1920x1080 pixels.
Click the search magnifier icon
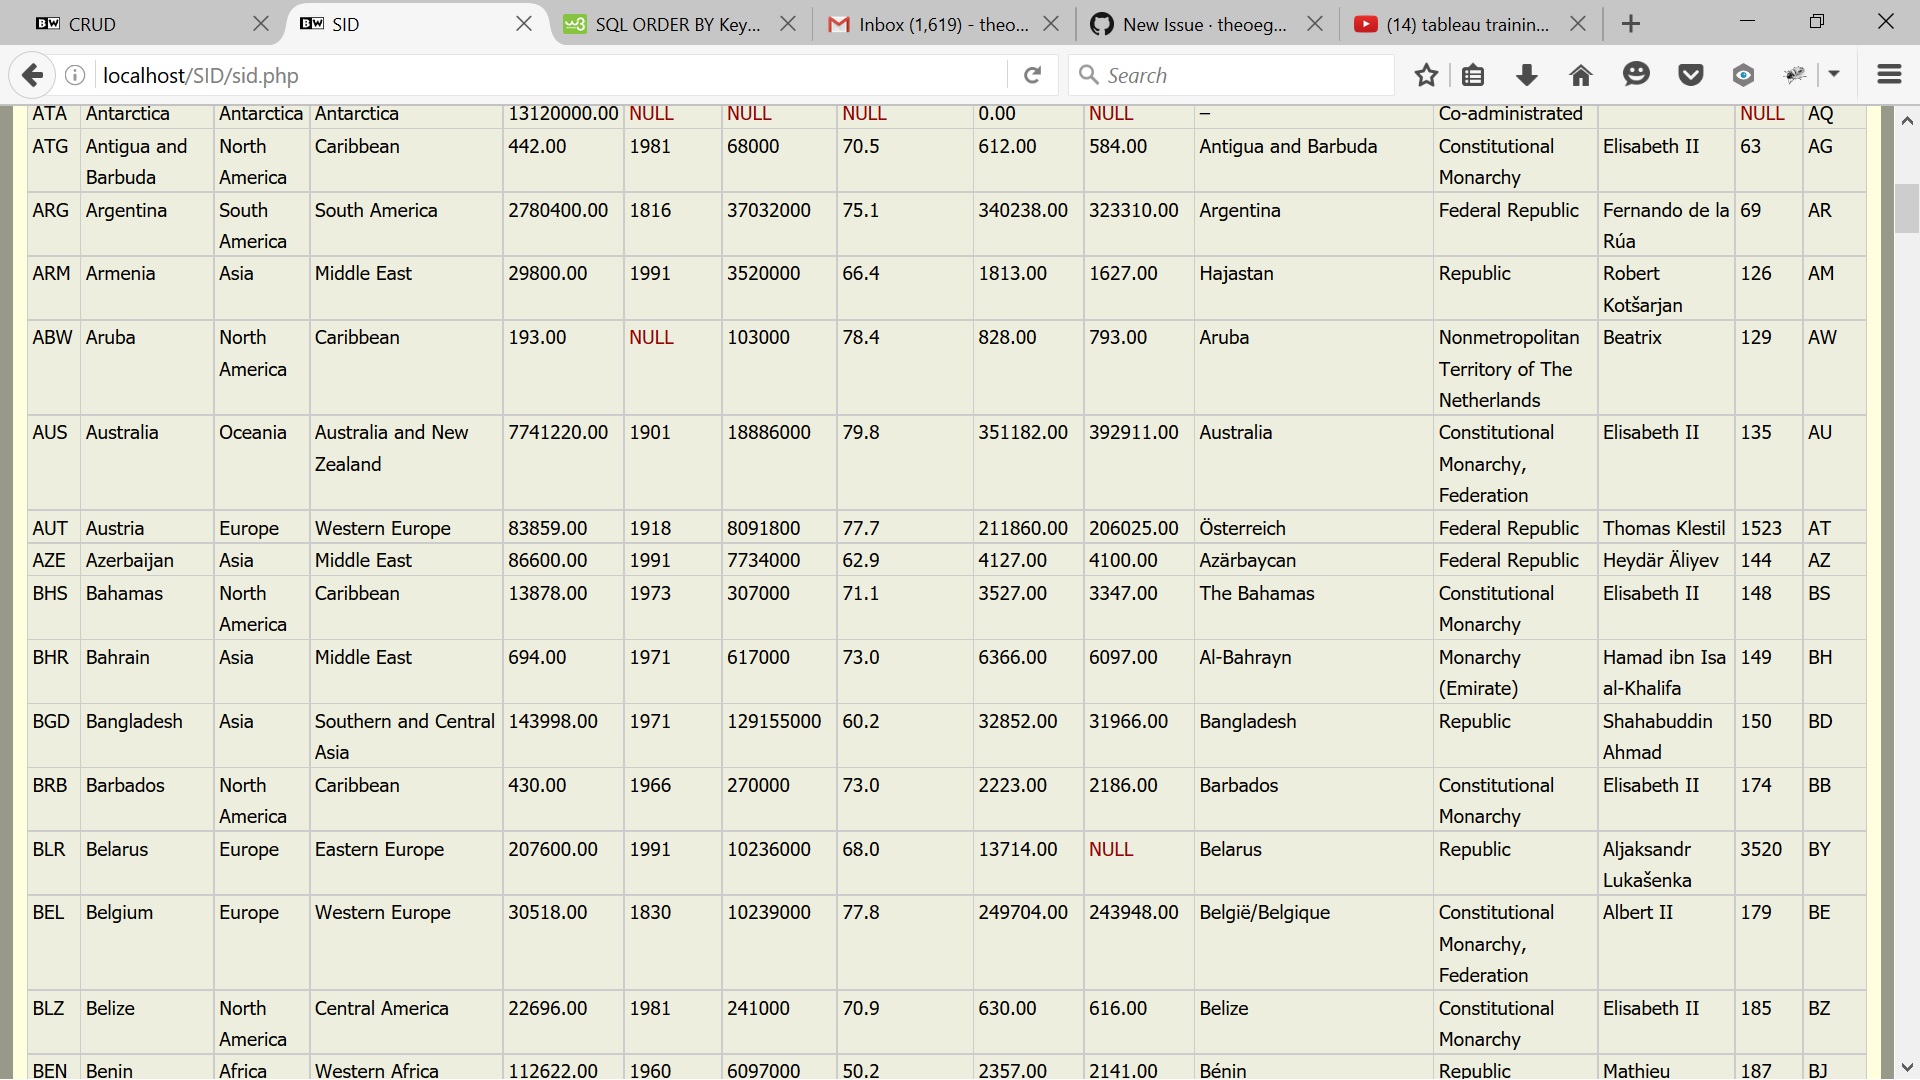tap(1090, 75)
